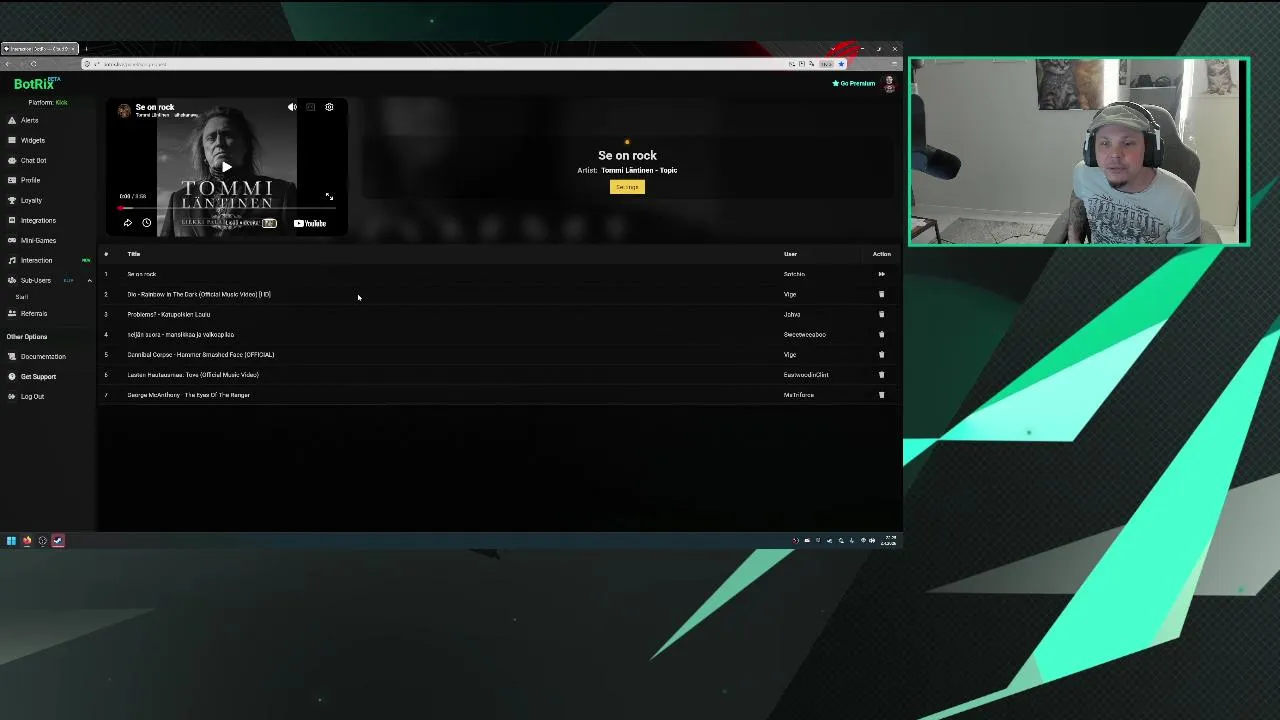Open a new browser tab

[x=86, y=48]
